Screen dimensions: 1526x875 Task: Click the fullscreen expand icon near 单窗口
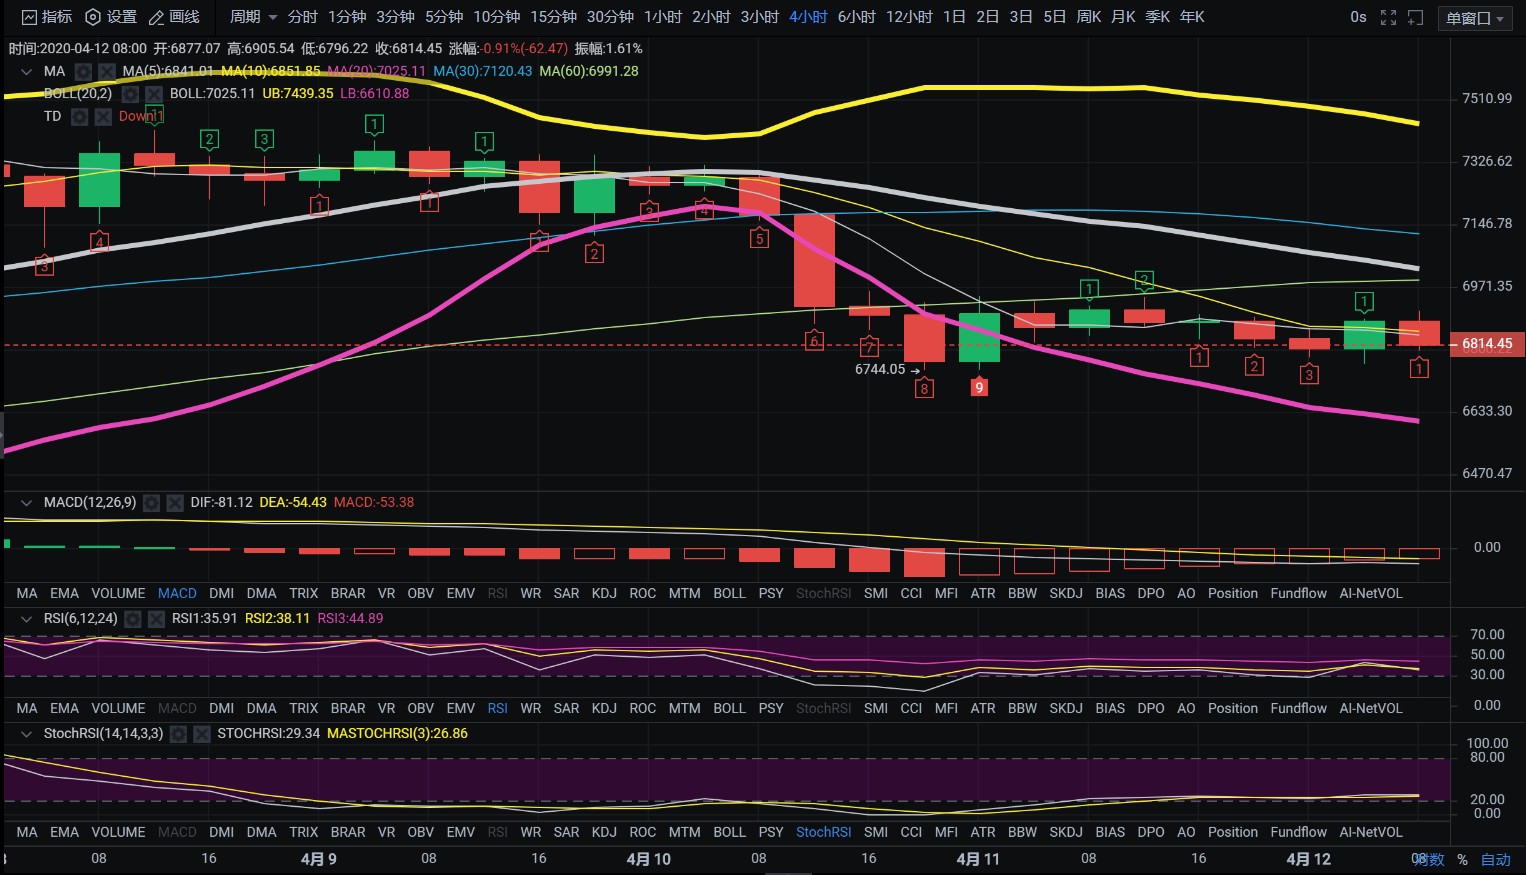click(x=1388, y=16)
